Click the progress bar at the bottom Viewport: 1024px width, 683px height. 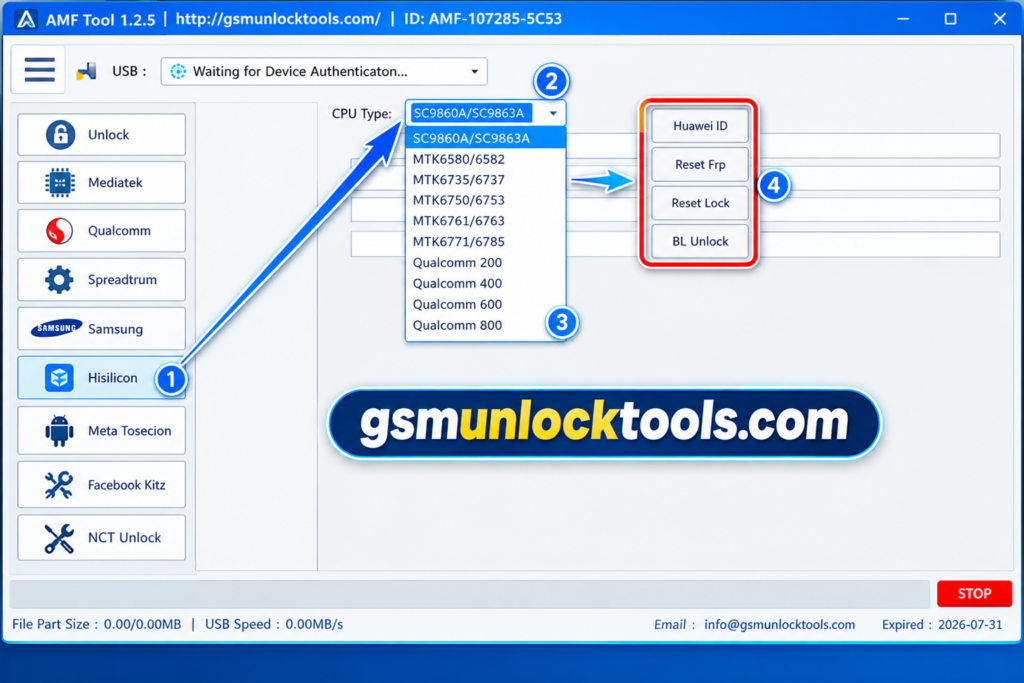pyautogui.click(x=470, y=594)
